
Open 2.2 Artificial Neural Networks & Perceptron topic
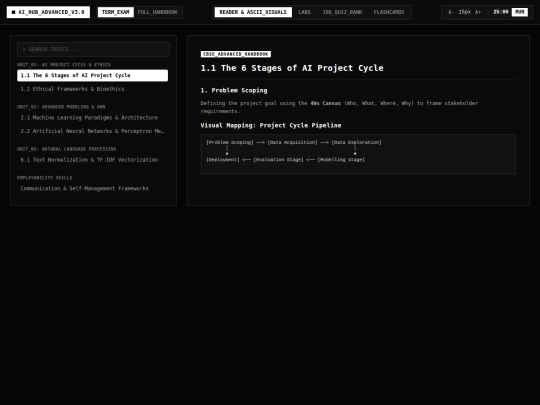coord(93,131)
